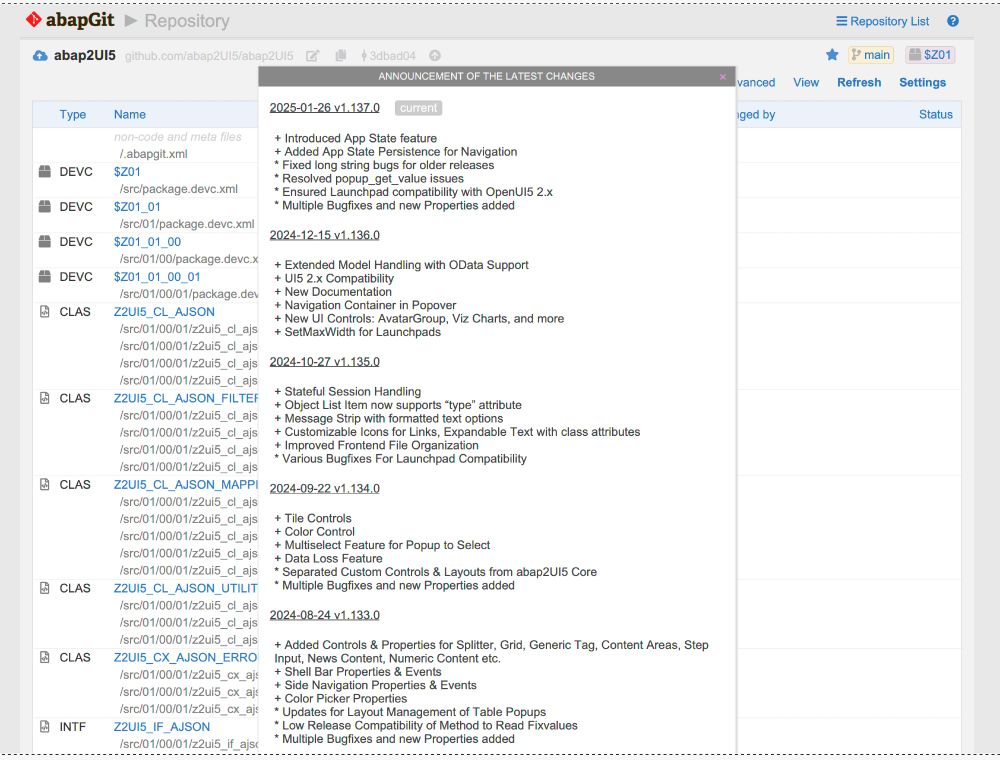
Task: Click 'Stateful Session Handling' changelog line
Action: point(348,391)
